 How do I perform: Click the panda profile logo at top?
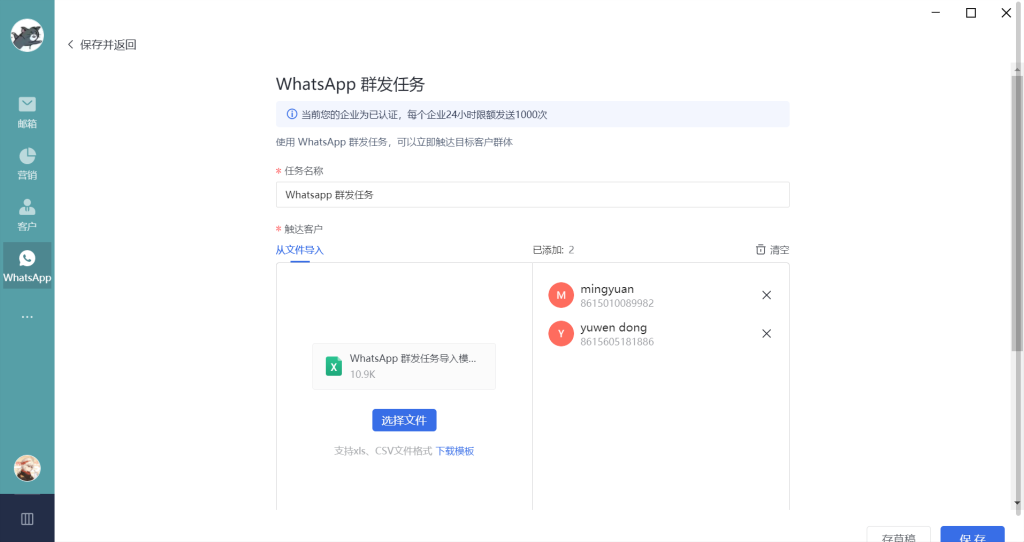[x=27, y=35]
